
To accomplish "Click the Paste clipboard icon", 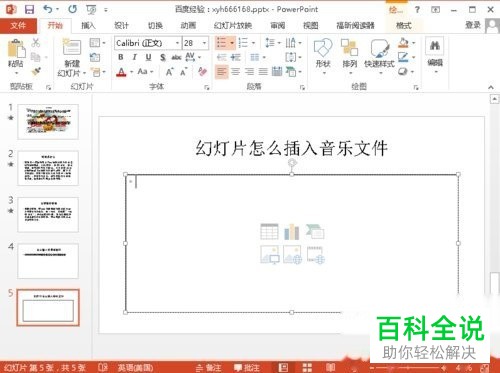I will 16,49.
